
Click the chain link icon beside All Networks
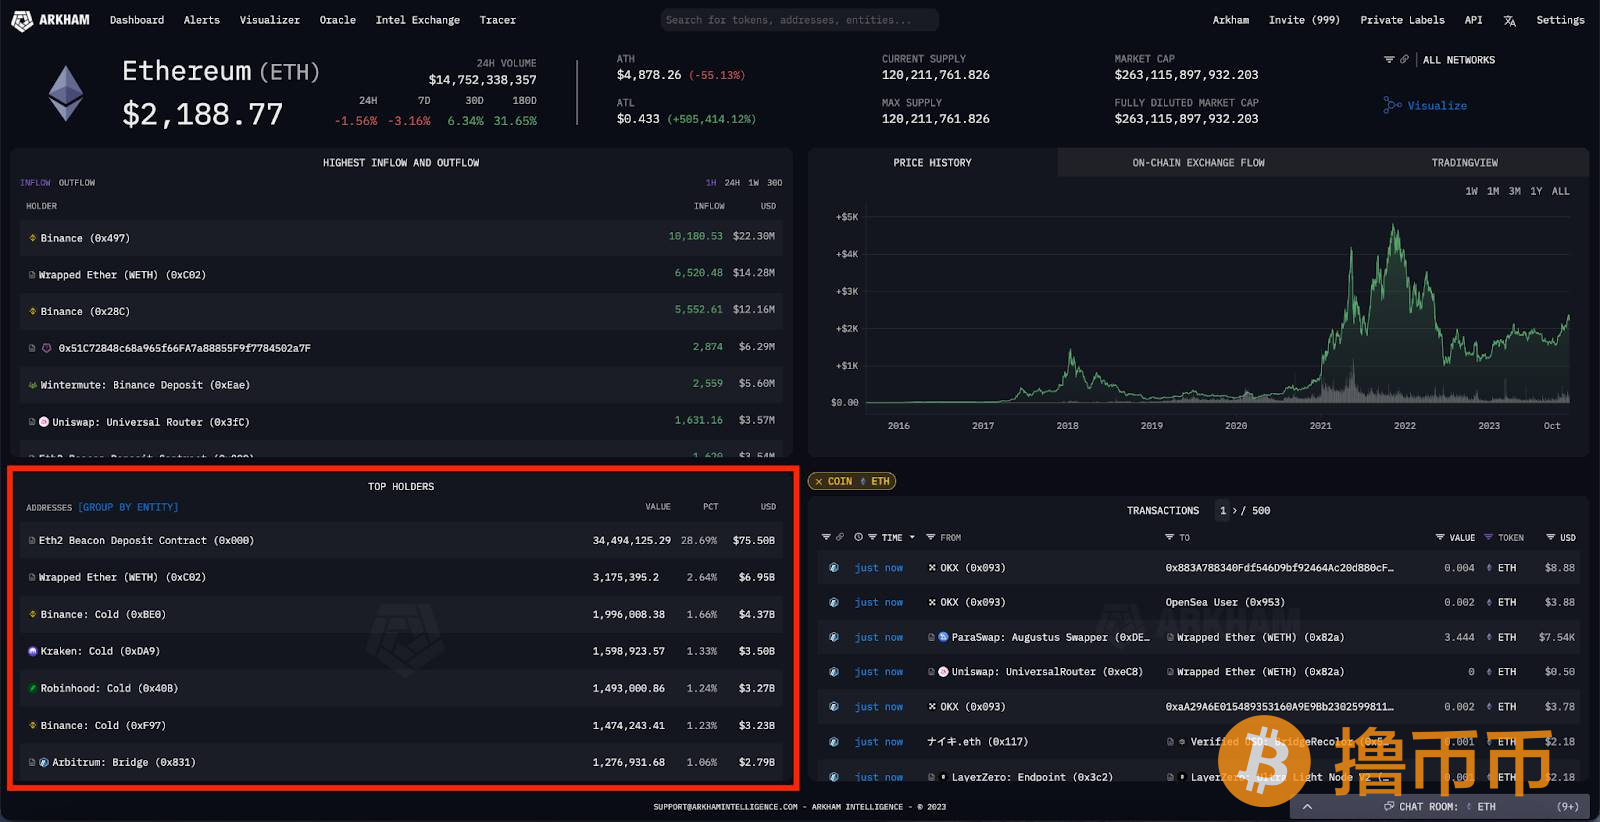[1404, 60]
